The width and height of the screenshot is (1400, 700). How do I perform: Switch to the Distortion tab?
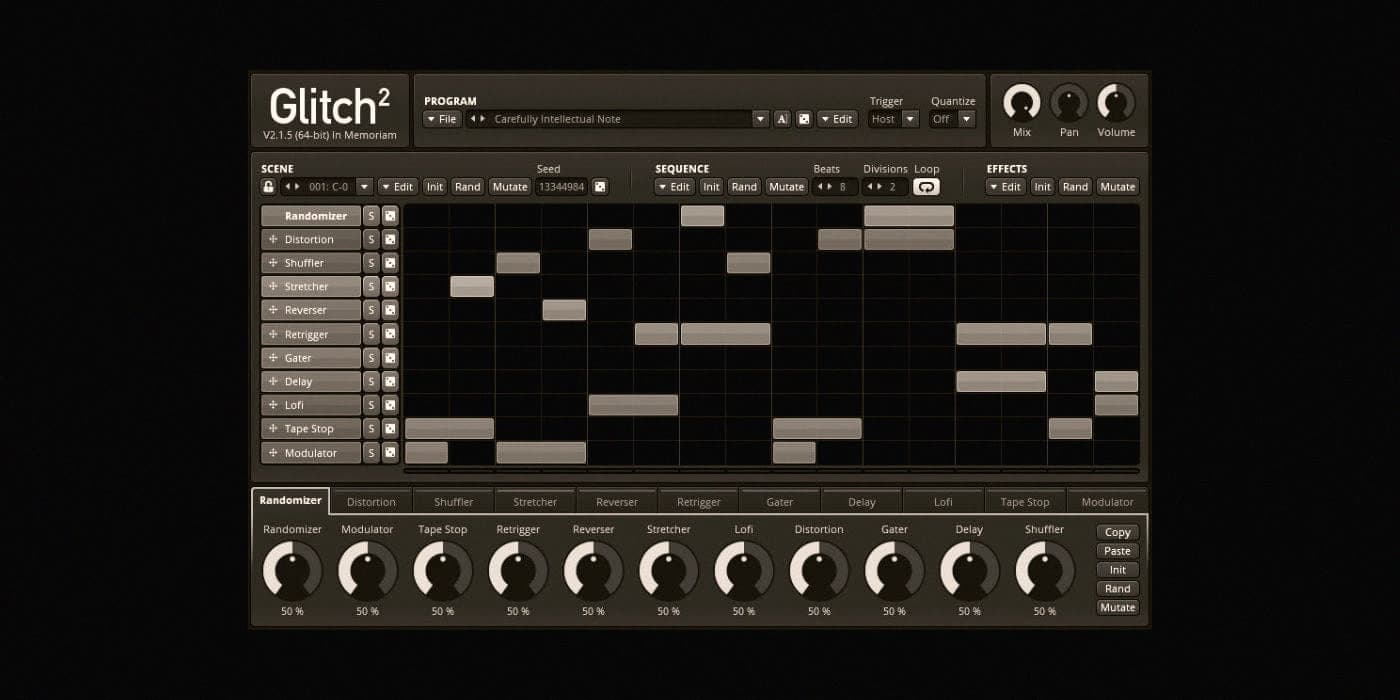click(x=371, y=502)
